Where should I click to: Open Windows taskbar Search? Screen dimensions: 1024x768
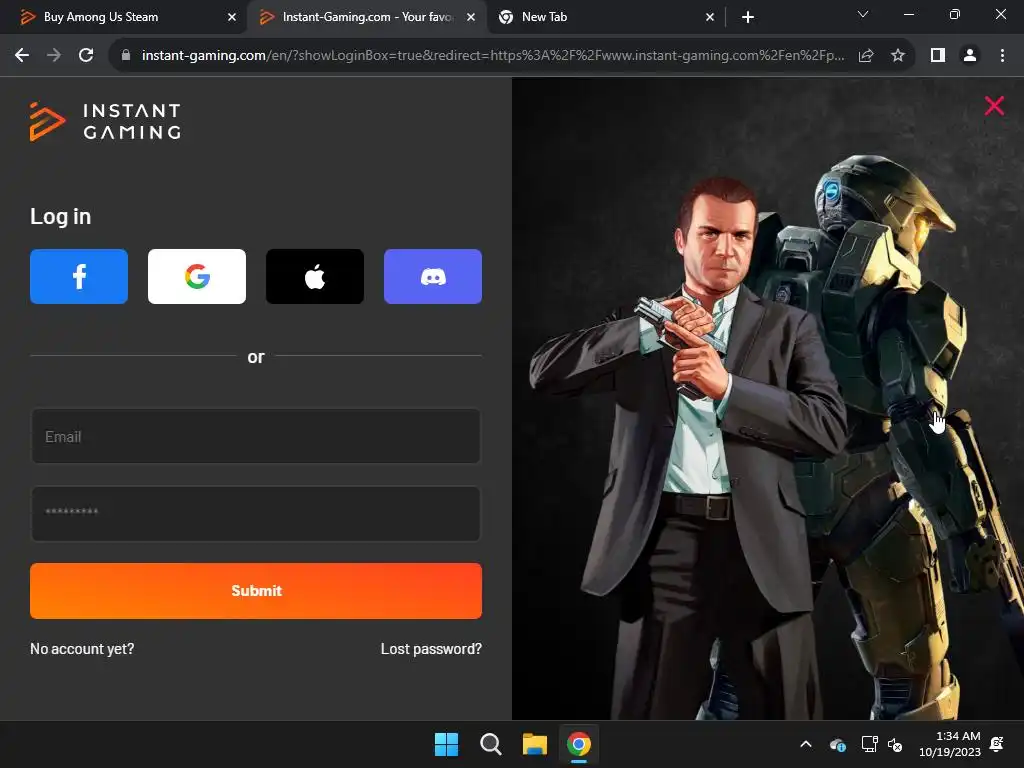pyautogui.click(x=490, y=744)
